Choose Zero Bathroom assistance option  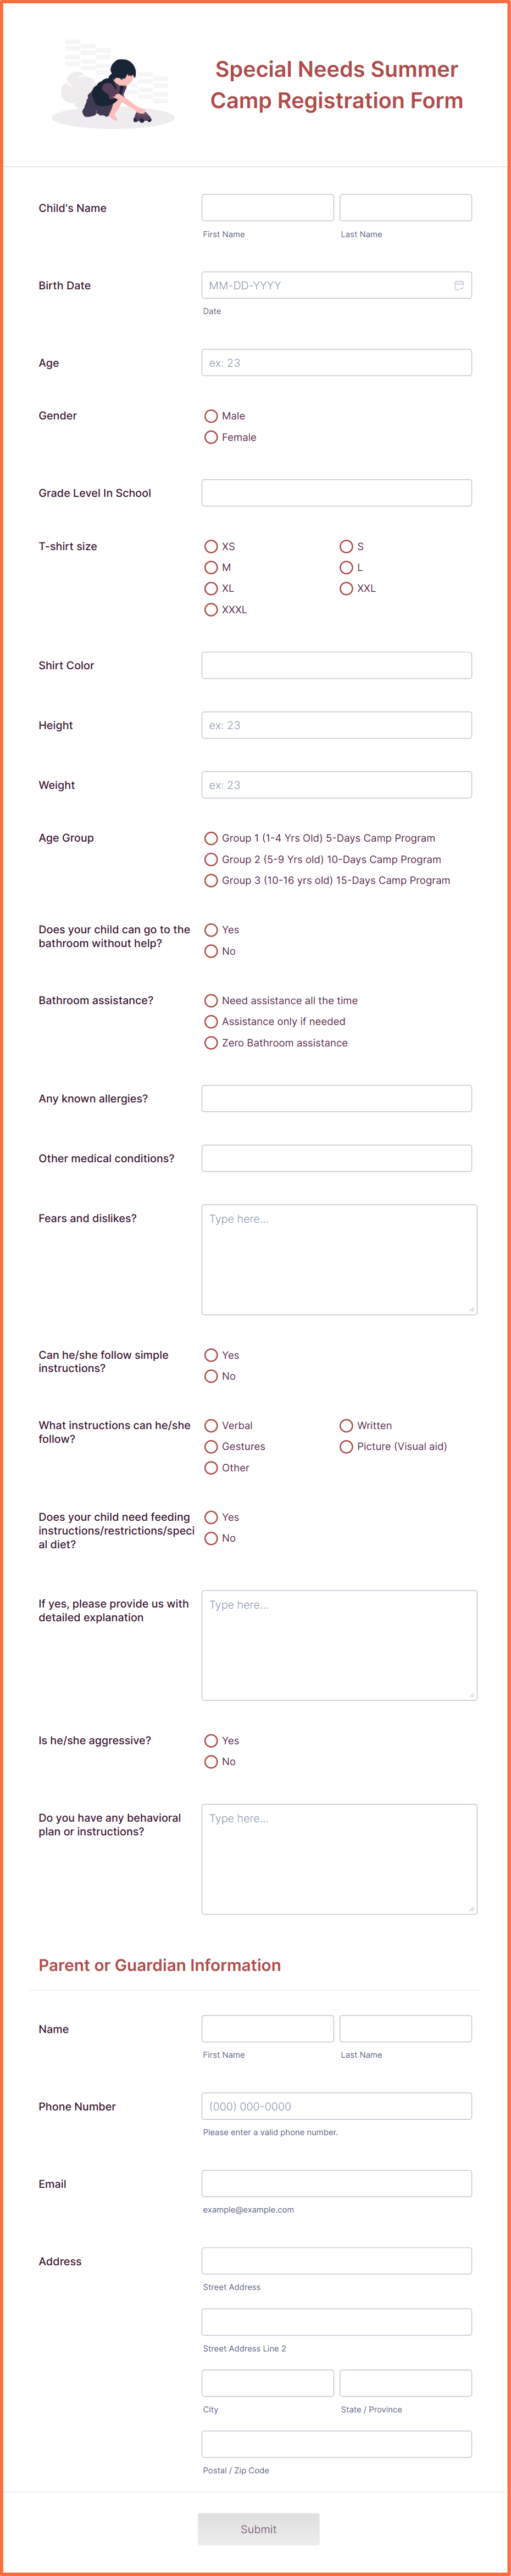pyautogui.click(x=211, y=1042)
